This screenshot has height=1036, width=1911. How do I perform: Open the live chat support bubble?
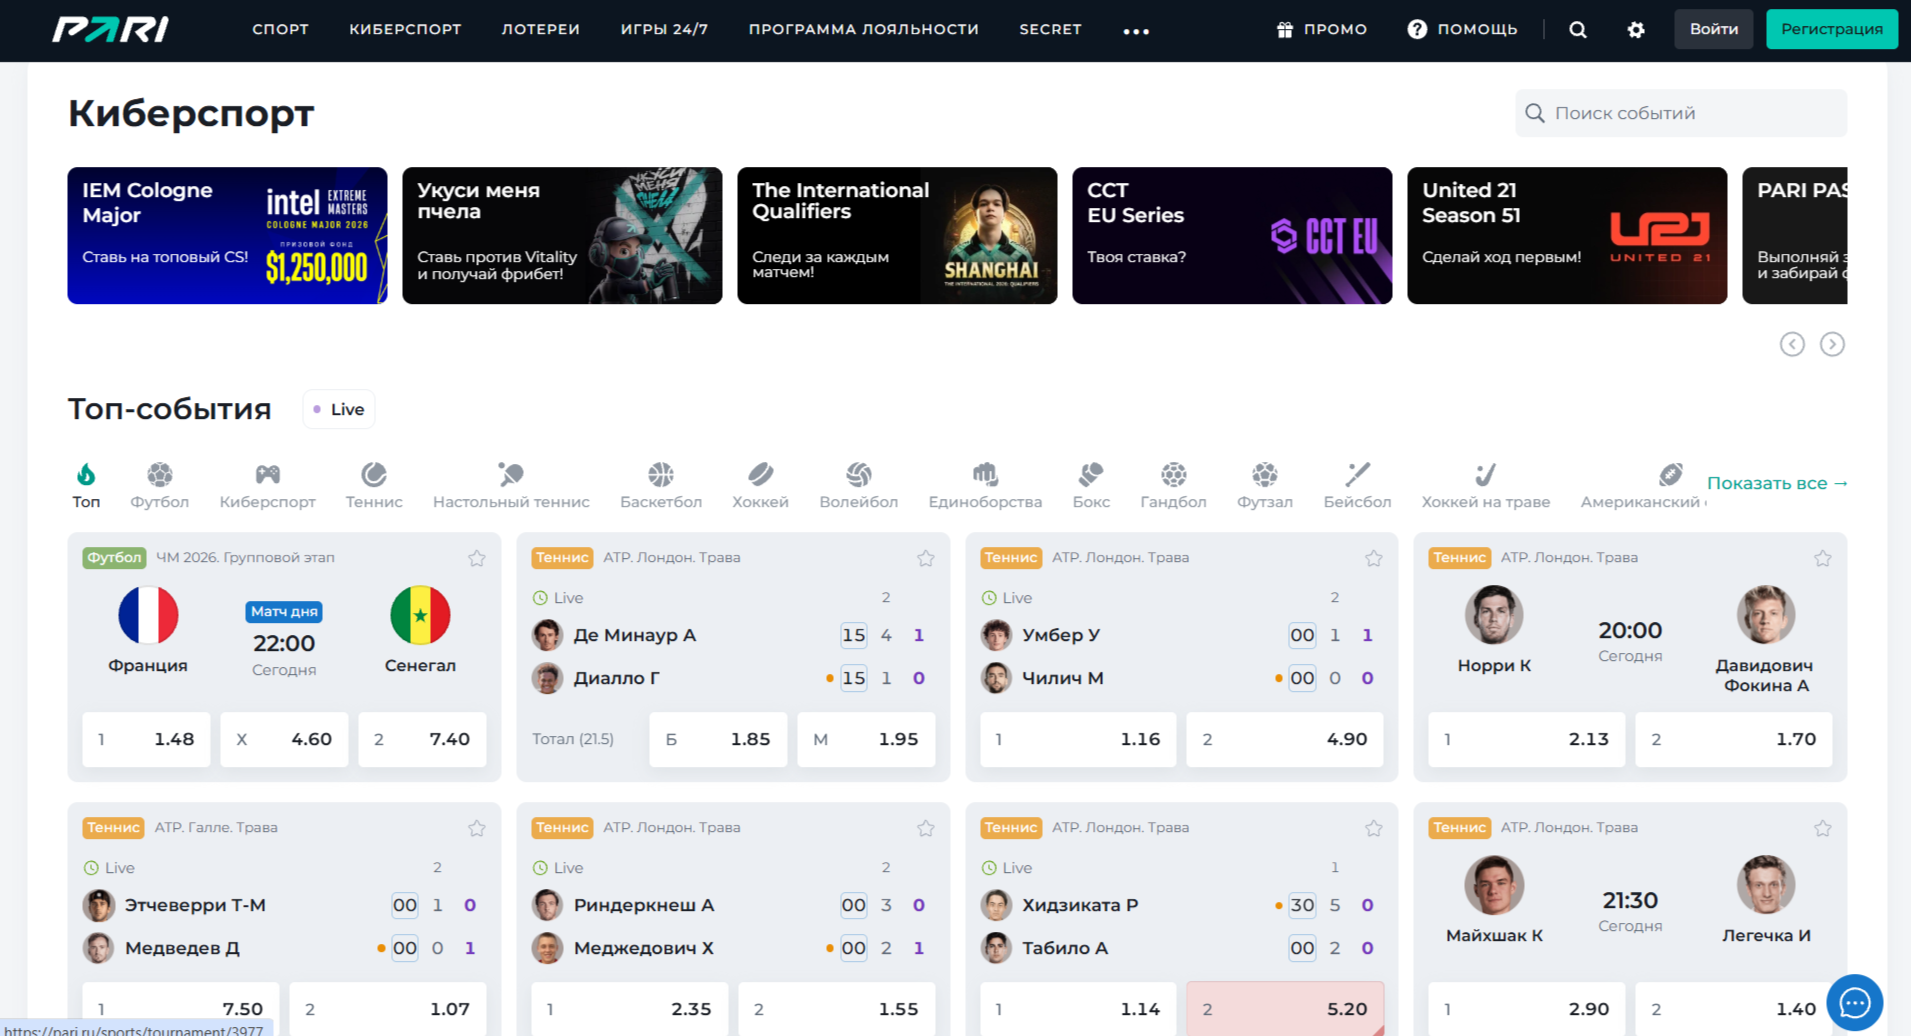(1855, 1002)
